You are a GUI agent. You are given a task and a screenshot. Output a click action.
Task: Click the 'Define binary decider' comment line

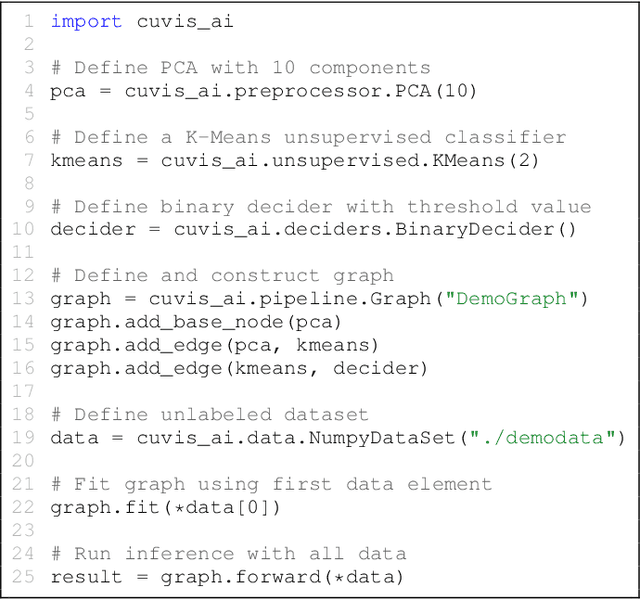click(x=320, y=207)
